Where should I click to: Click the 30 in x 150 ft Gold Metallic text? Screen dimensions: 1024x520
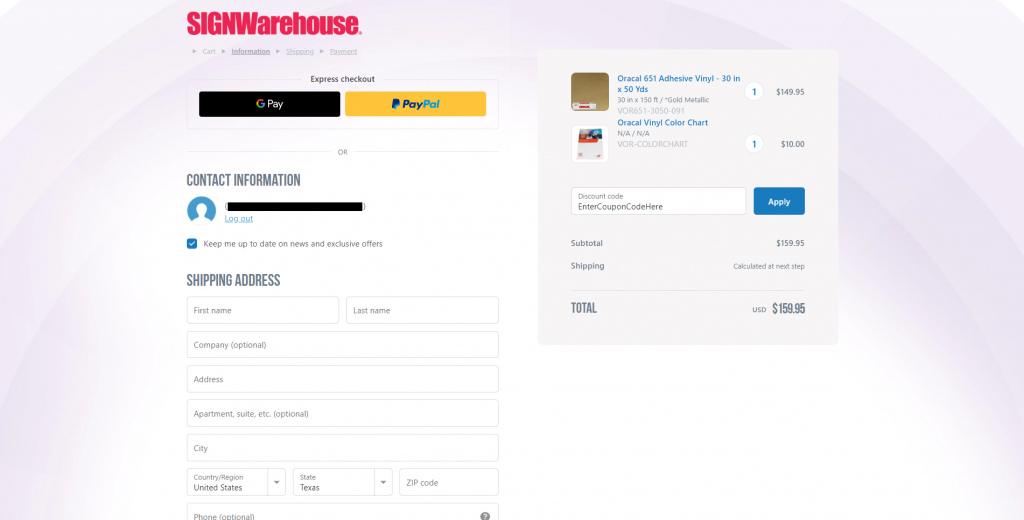[x=663, y=100]
